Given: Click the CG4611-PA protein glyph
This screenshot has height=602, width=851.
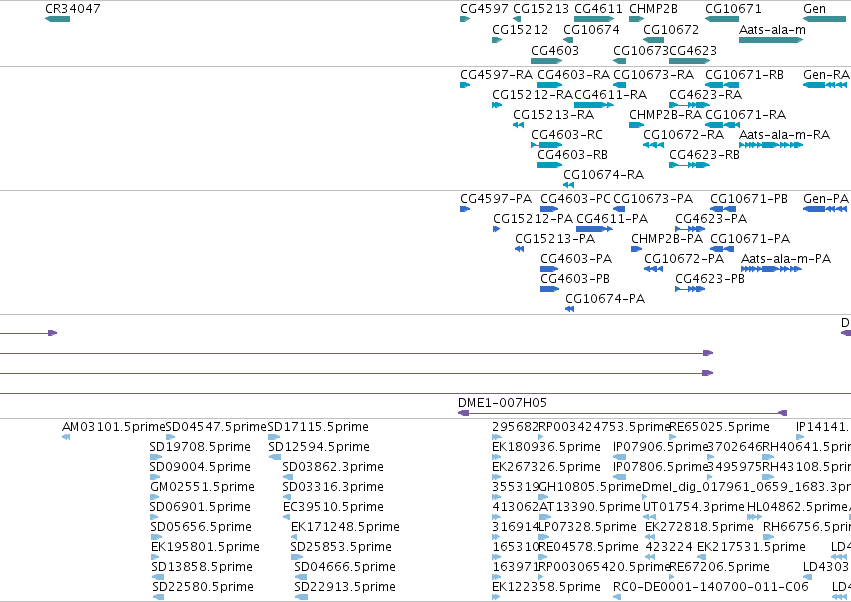Looking at the screenshot, I should click(594, 229).
